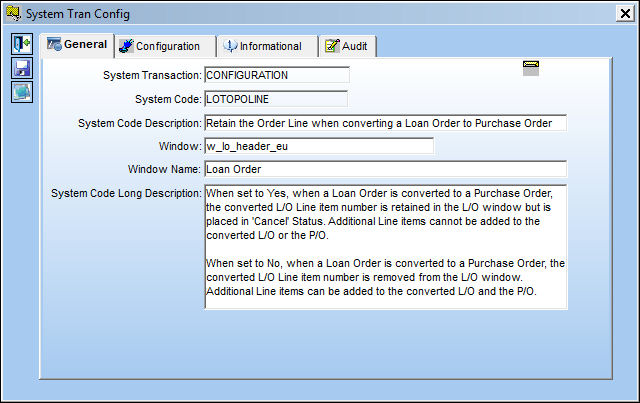Click the 'System Code Description:' label
Screen dimensions: 640x403
tap(140, 123)
